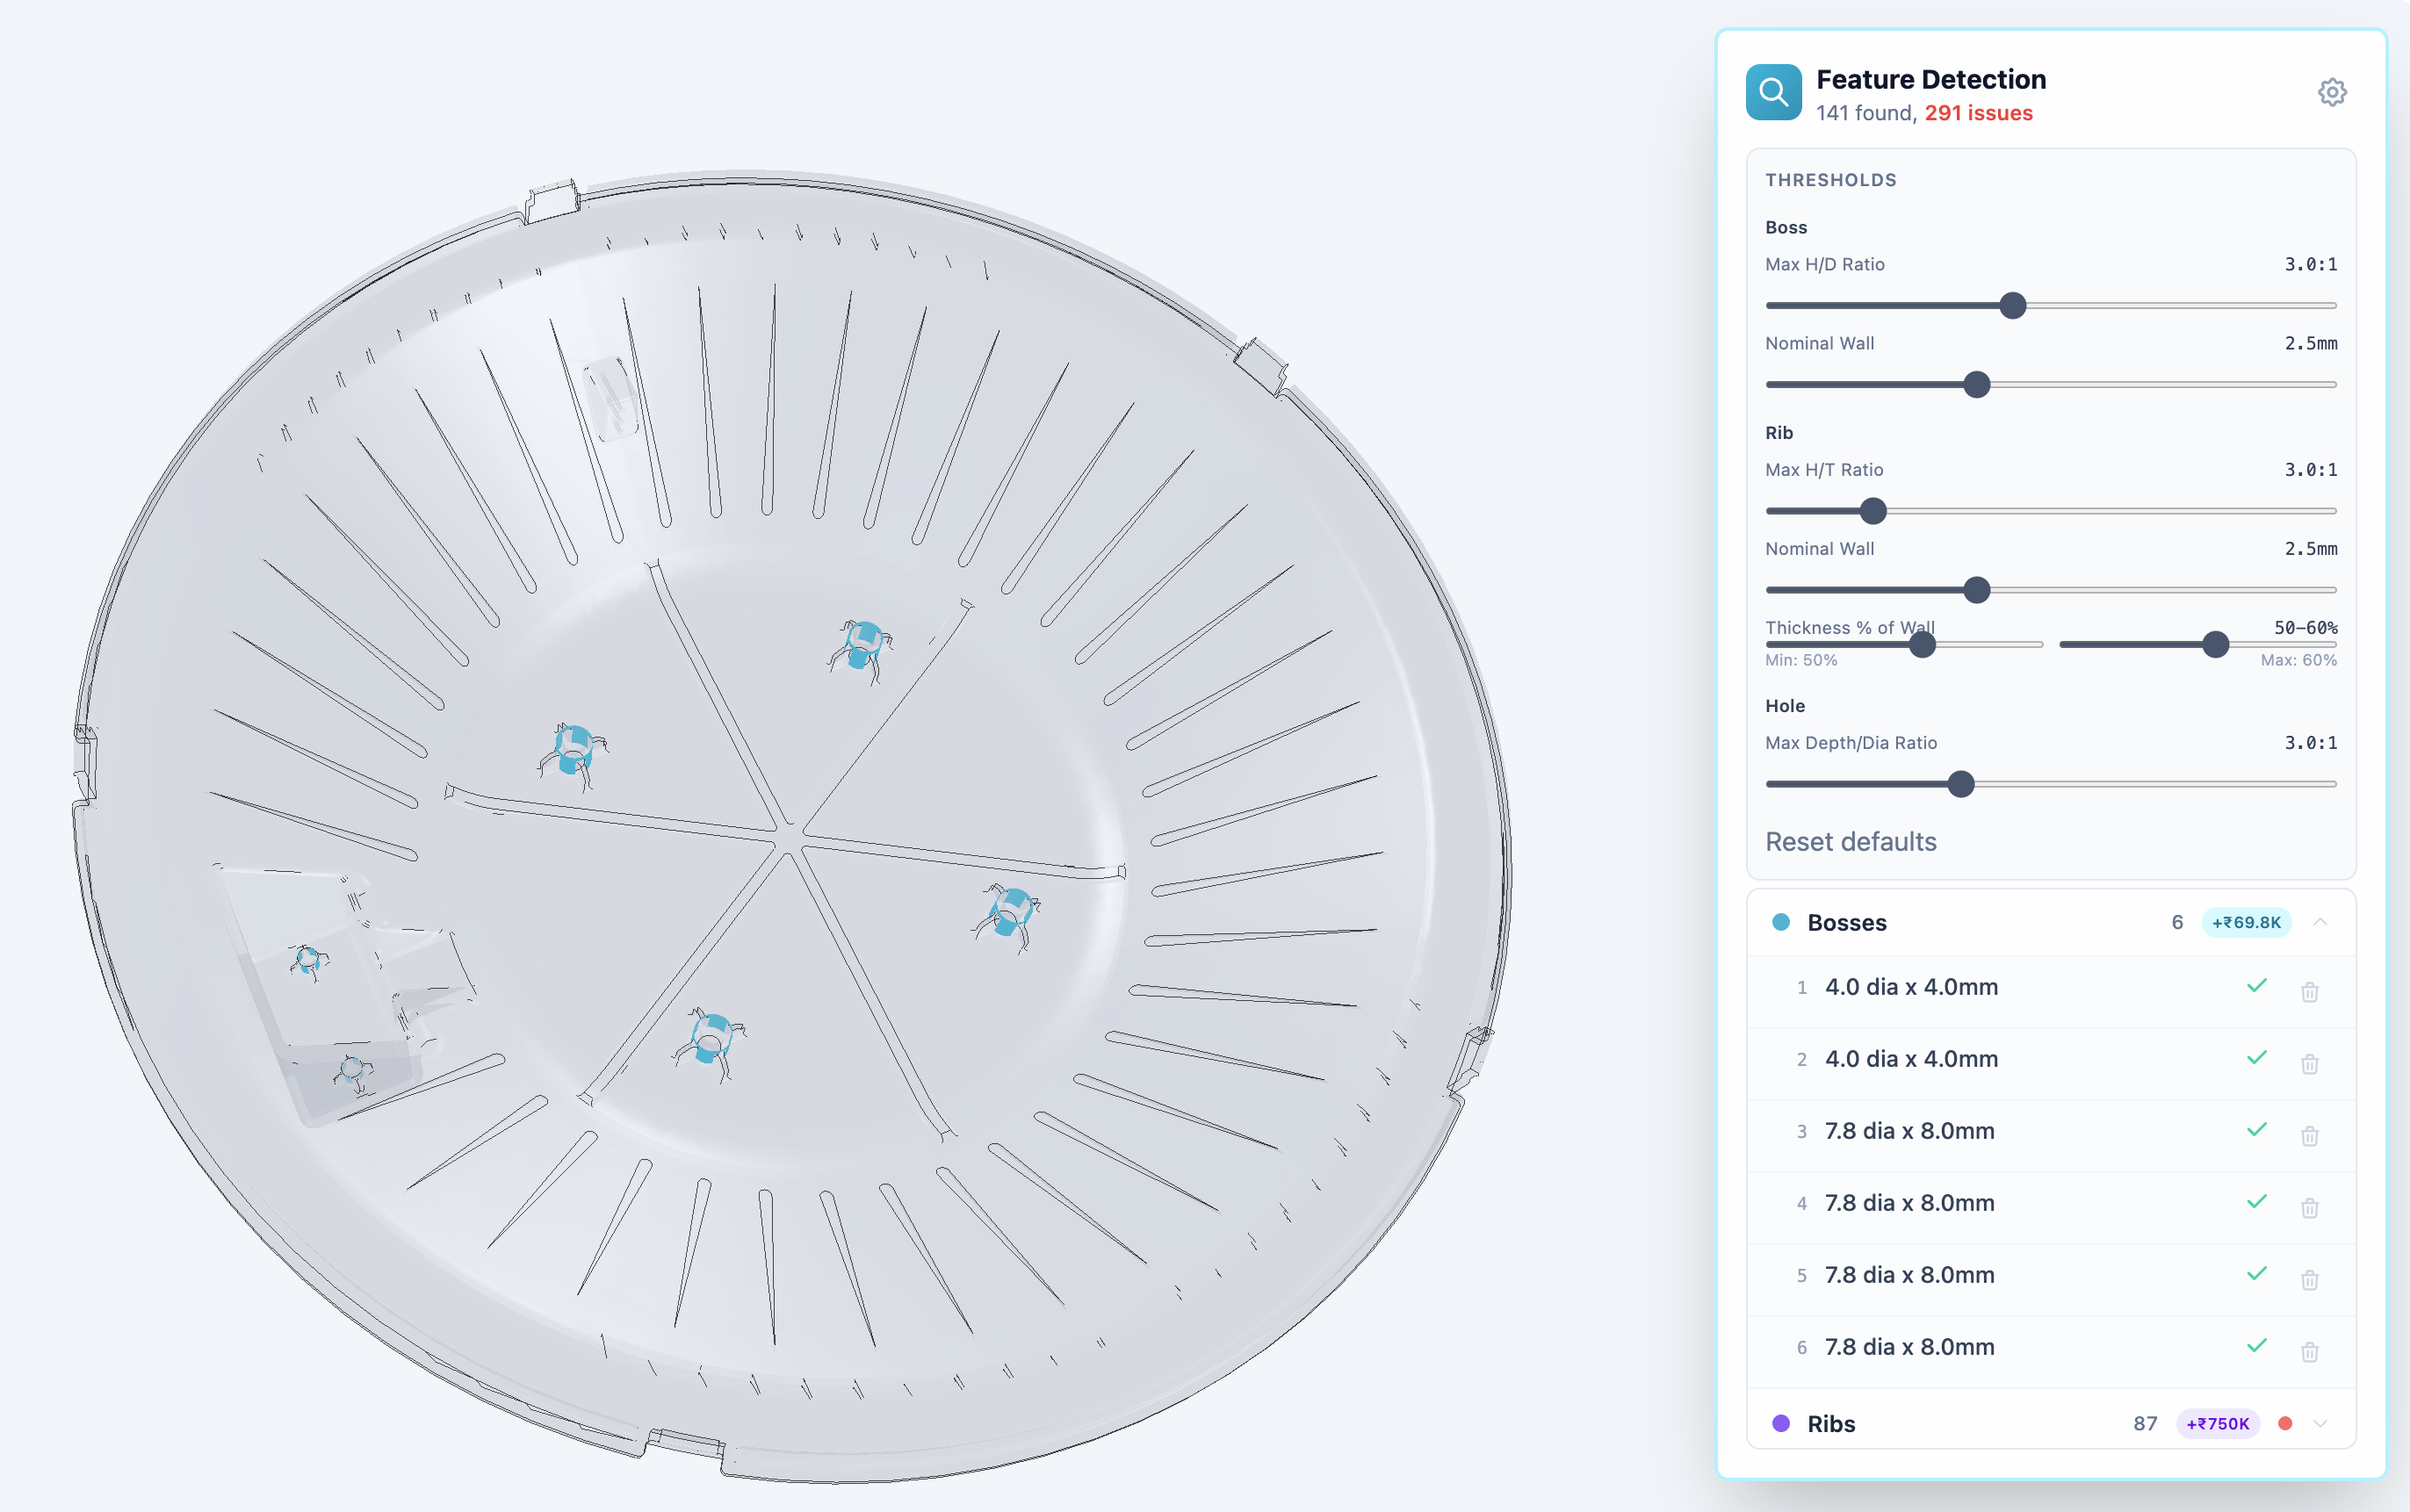The image size is (2410, 1512).
Task: Delete boss 6 using its trash icon
Action: [2309, 1352]
